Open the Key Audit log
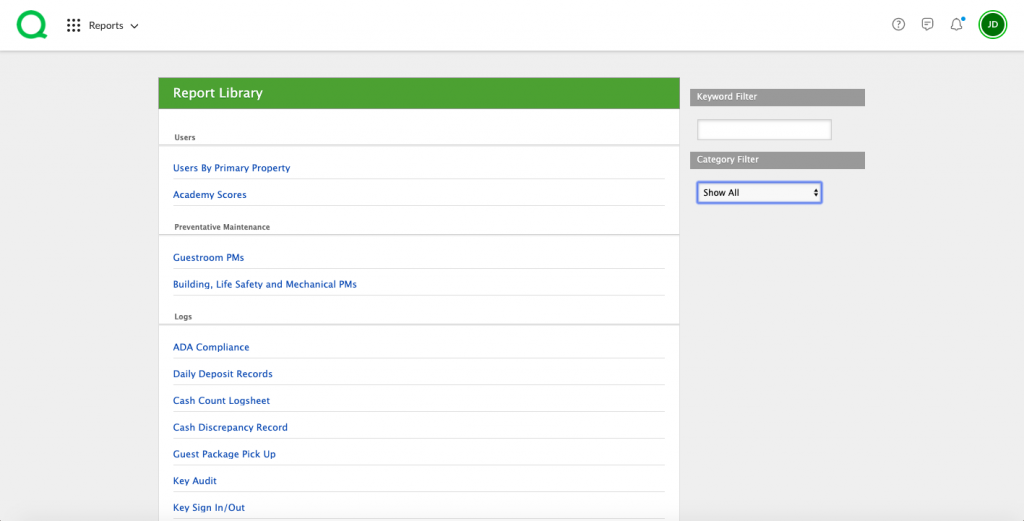1024x521 pixels. [194, 481]
